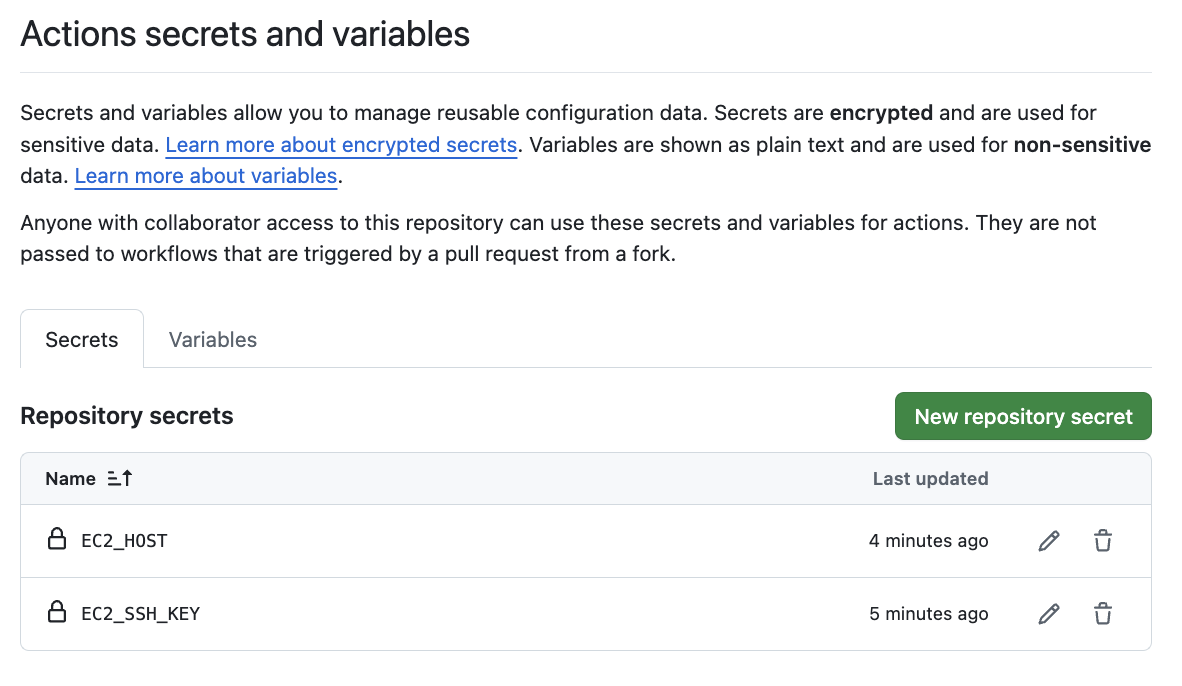
Task: Toggle the sort arrow icon next to Name
Action: 120,479
